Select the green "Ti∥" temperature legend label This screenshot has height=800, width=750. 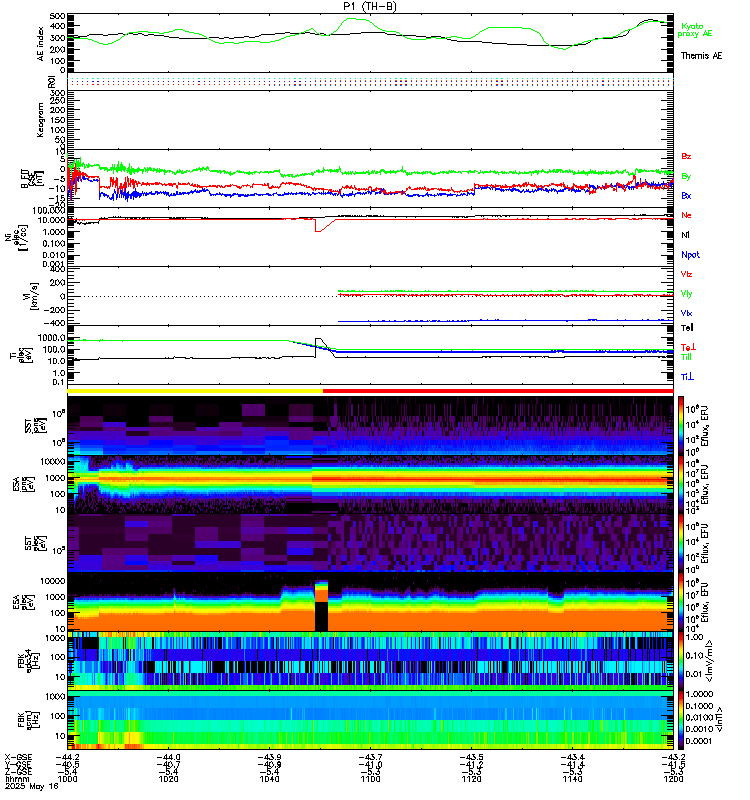tap(687, 357)
